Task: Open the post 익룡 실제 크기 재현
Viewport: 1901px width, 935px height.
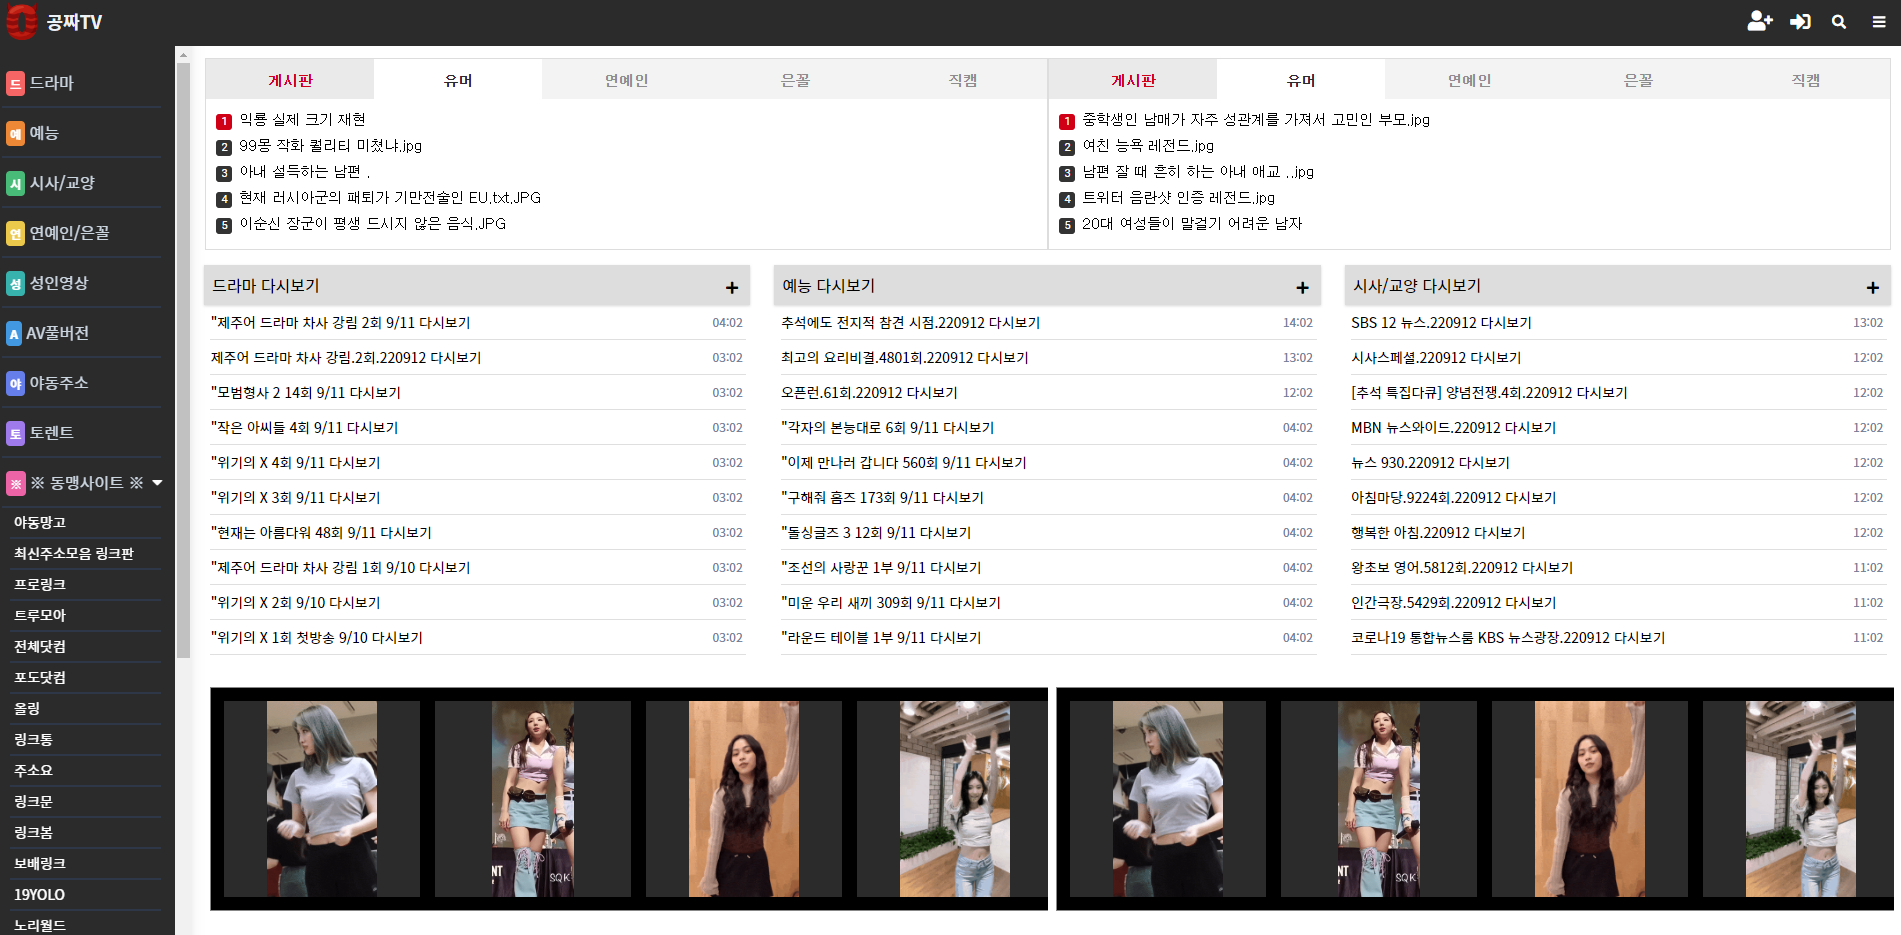Action: 302,120
